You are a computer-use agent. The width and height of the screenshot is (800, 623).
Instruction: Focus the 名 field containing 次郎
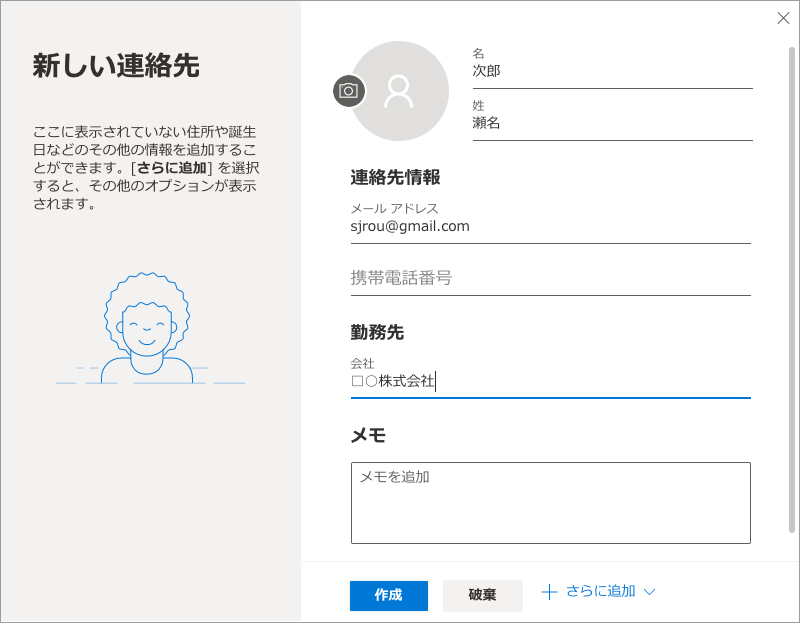pyautogui.click(x=612, y=72)
